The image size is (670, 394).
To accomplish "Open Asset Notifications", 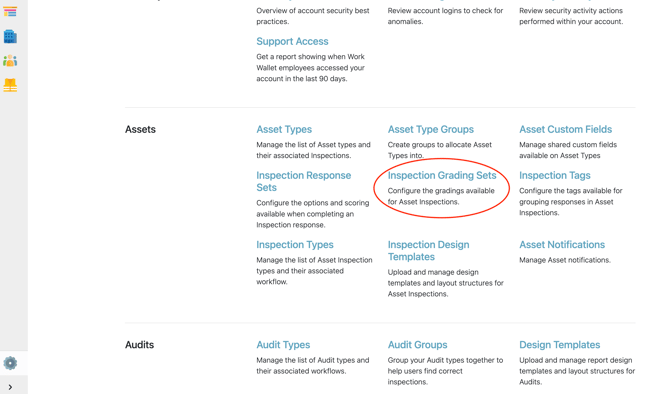I will click(562, 245).
